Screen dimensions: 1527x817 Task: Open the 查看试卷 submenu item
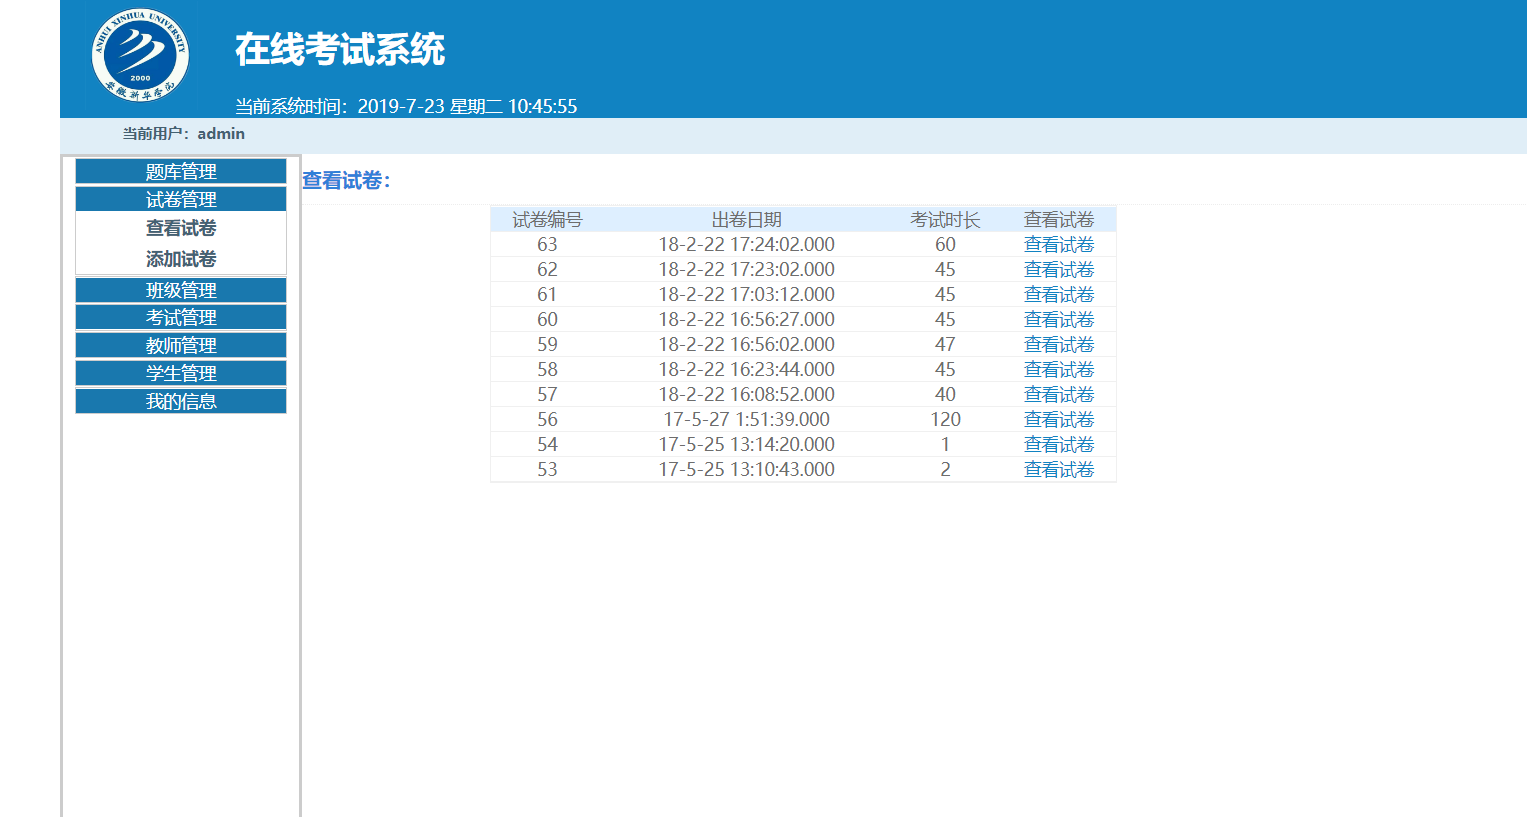coord(181,228)
